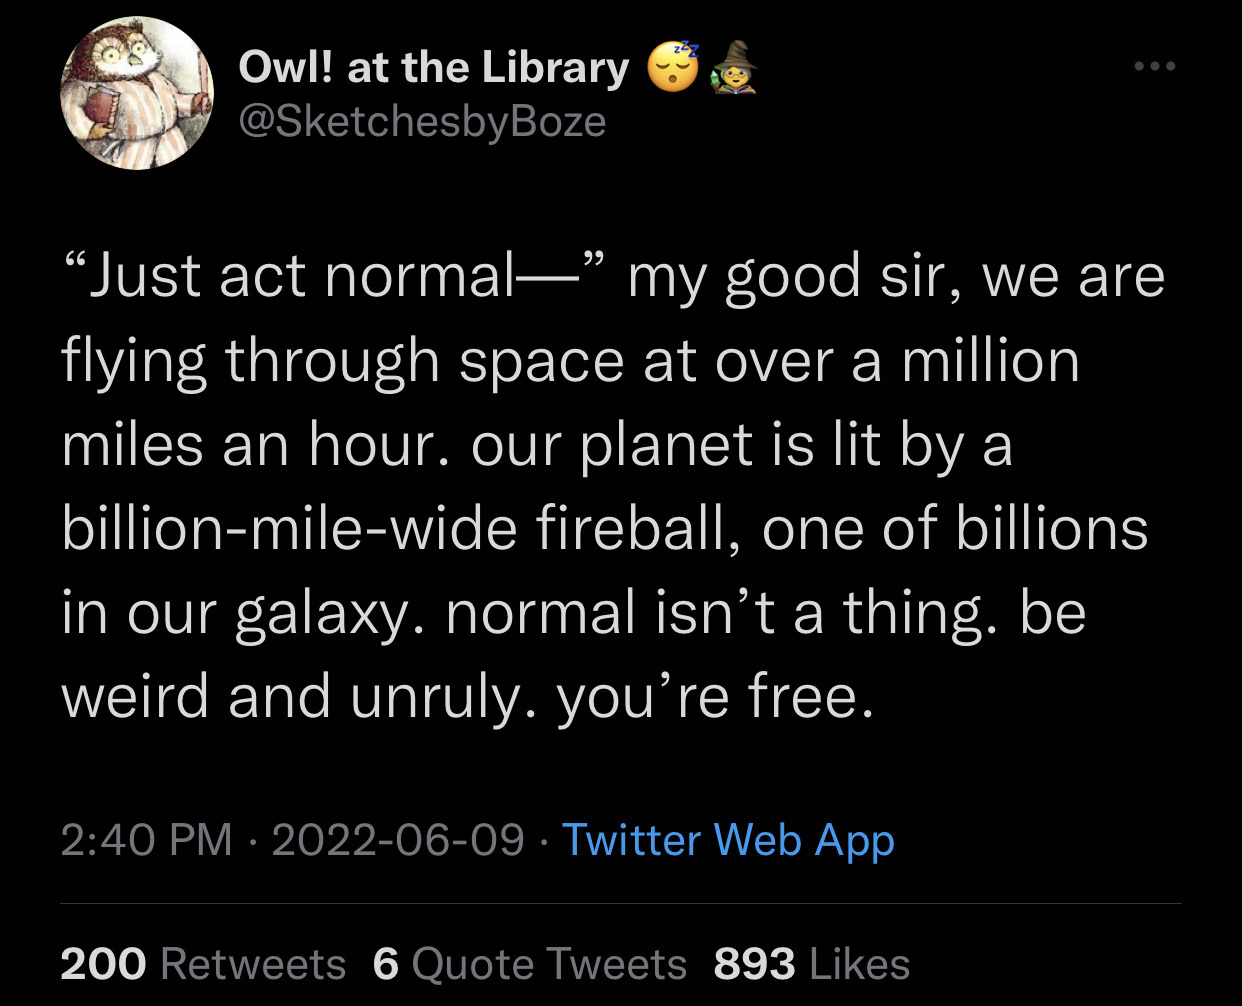Open the three-dot more options menu
The image size is (1242, 1006).
1155,67
